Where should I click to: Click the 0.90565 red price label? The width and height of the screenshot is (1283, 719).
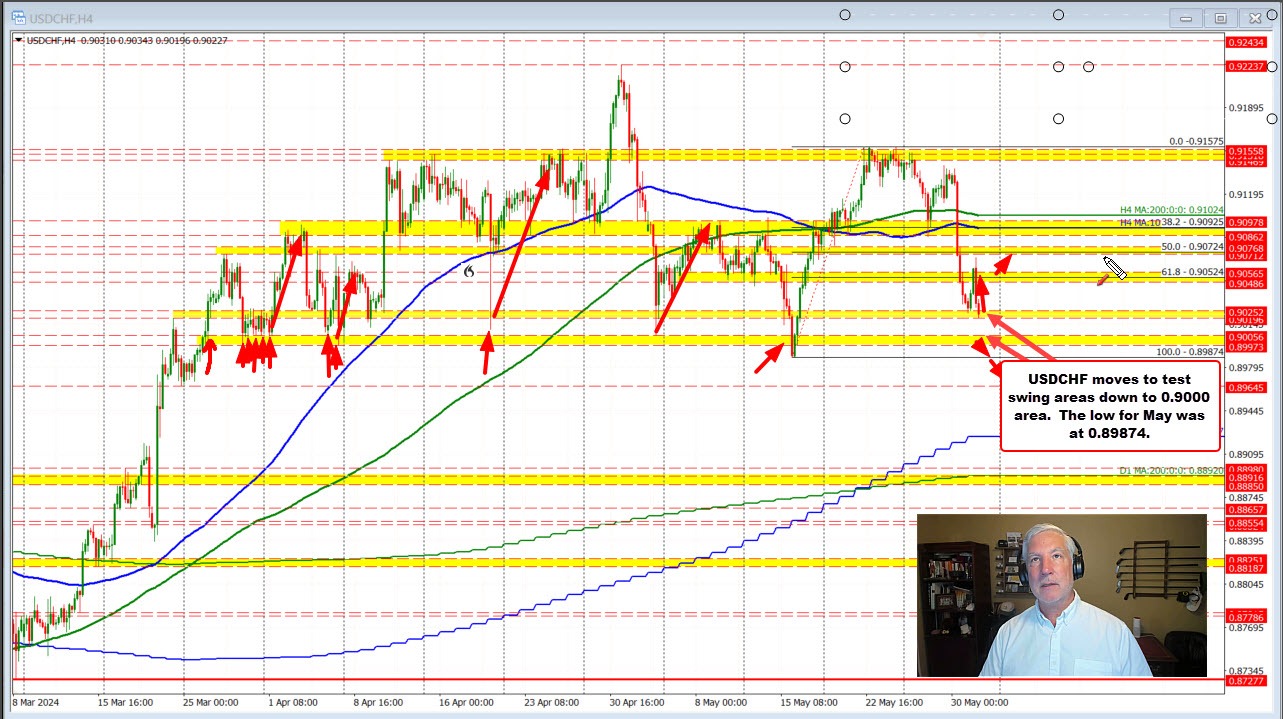pyautogui.click(x=1246, y=273)
